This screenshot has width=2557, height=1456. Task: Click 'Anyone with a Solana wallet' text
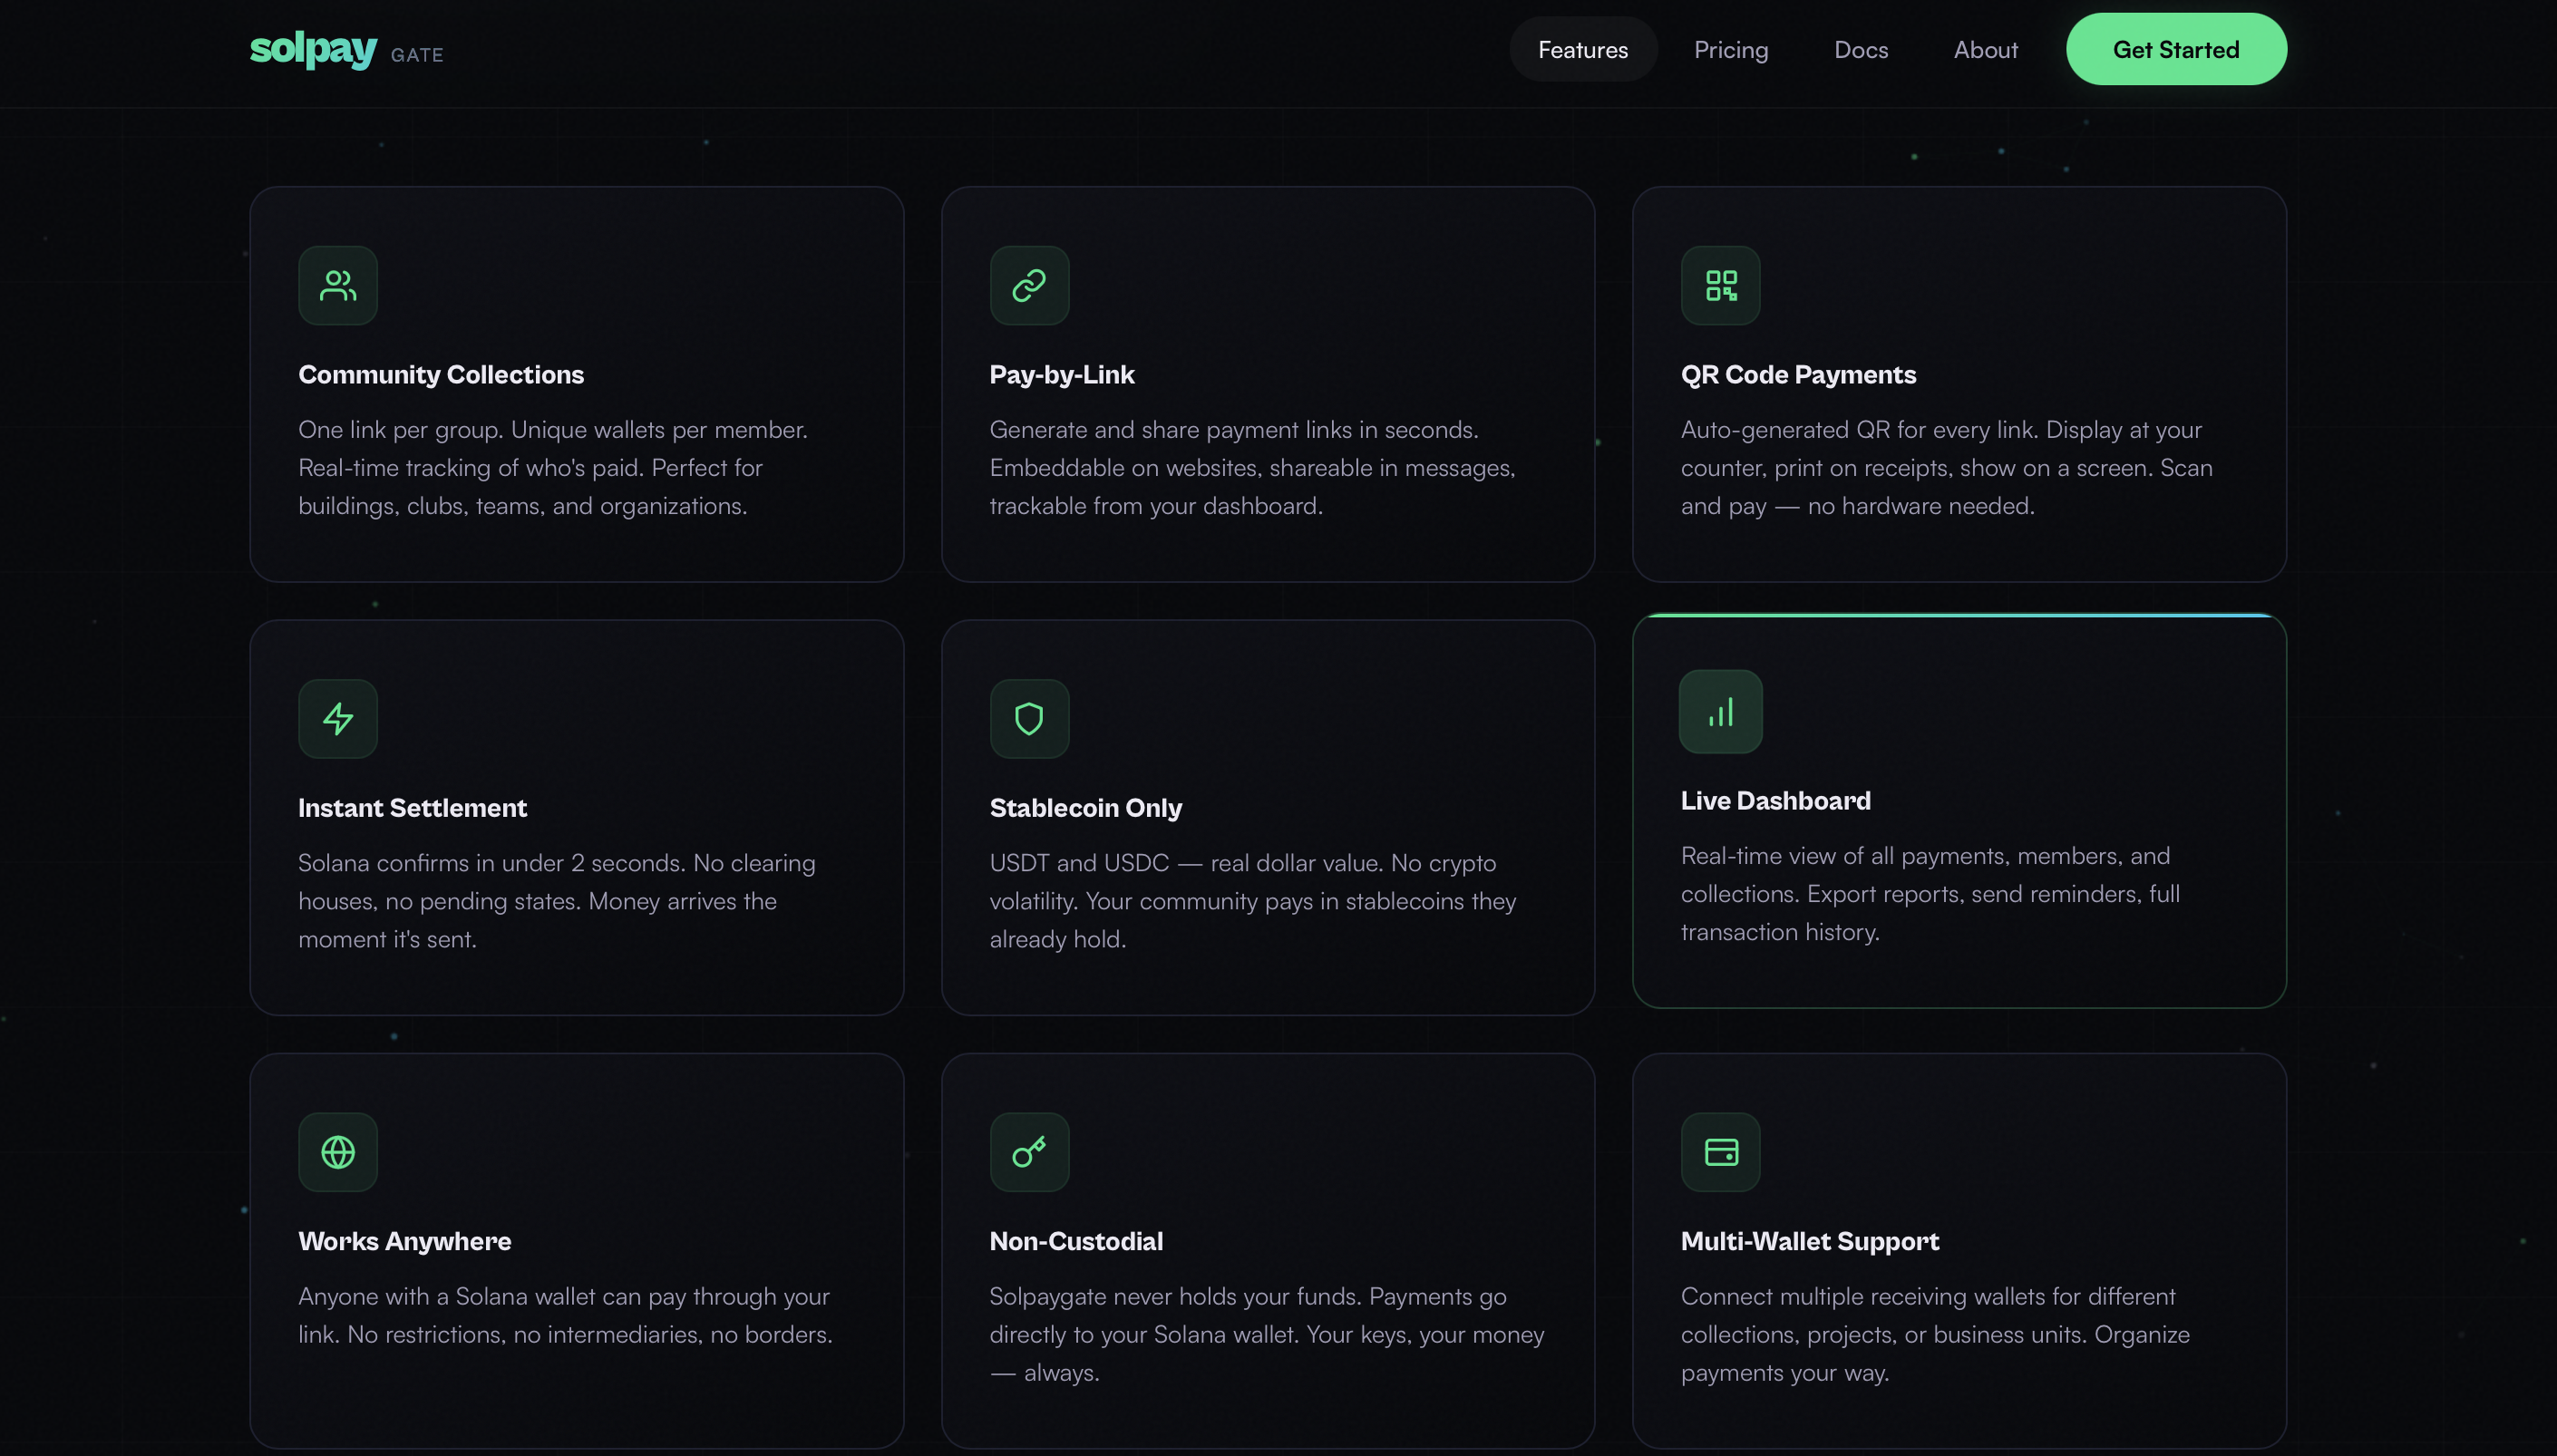click(x=565, y=1315)
